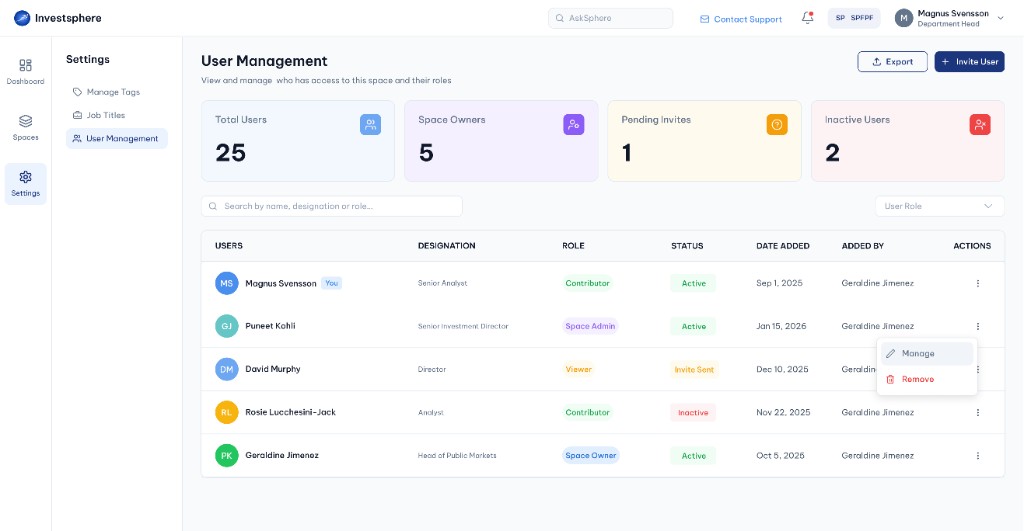The image size is (1024, 531).
Task: Click the USERS column header
Action: (x=229, y=246)
